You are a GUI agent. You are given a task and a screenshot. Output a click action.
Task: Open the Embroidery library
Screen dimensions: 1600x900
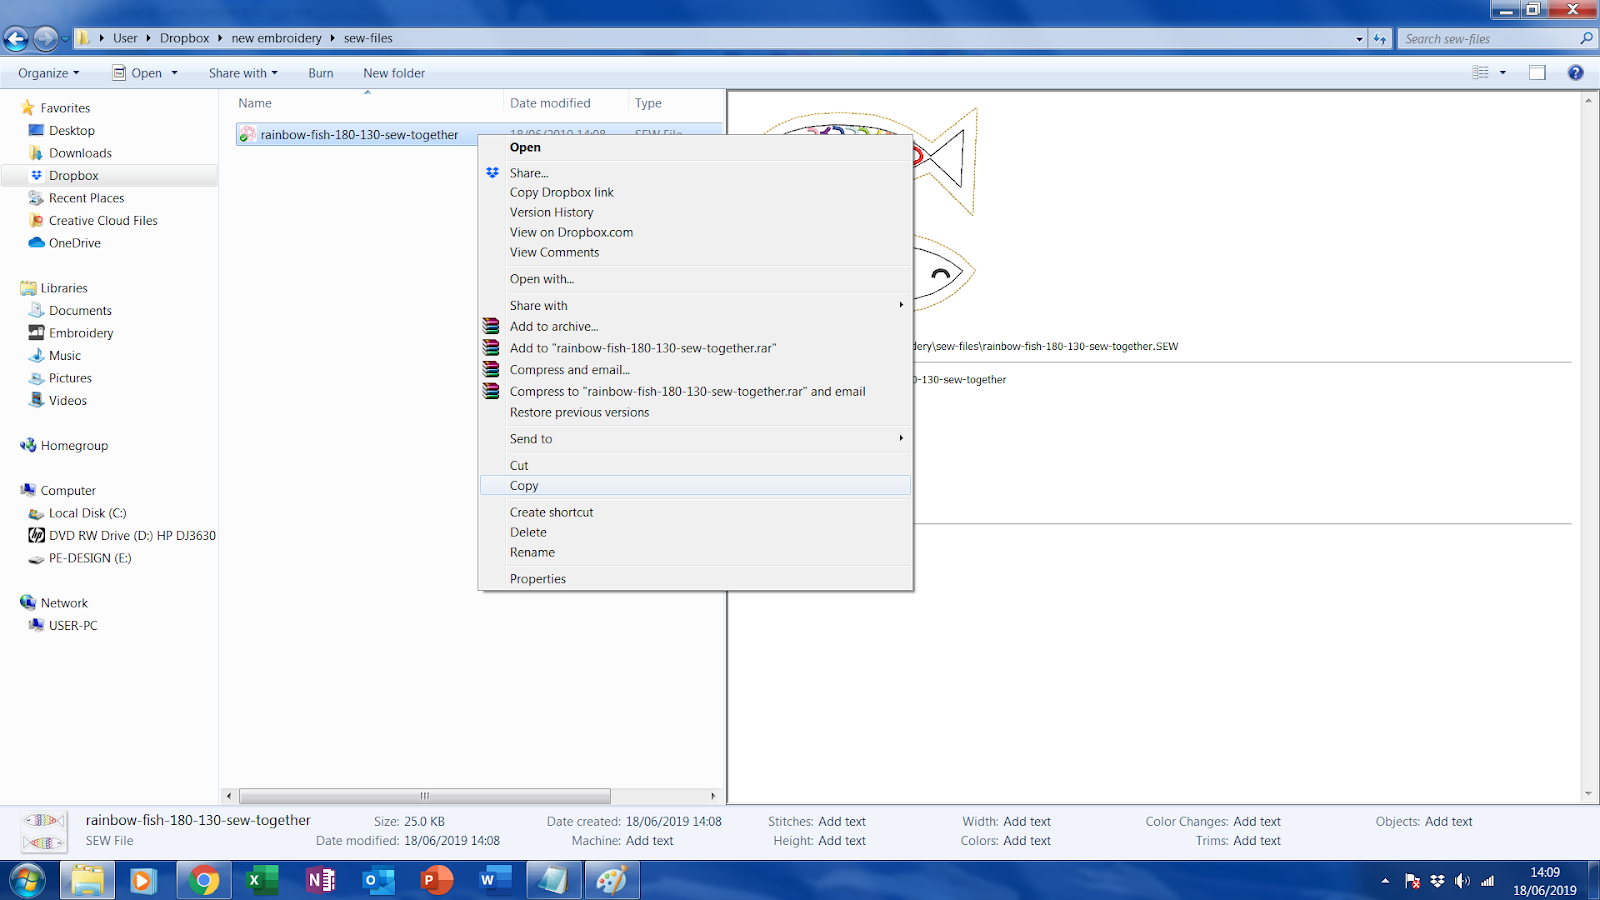click(81, 333)
